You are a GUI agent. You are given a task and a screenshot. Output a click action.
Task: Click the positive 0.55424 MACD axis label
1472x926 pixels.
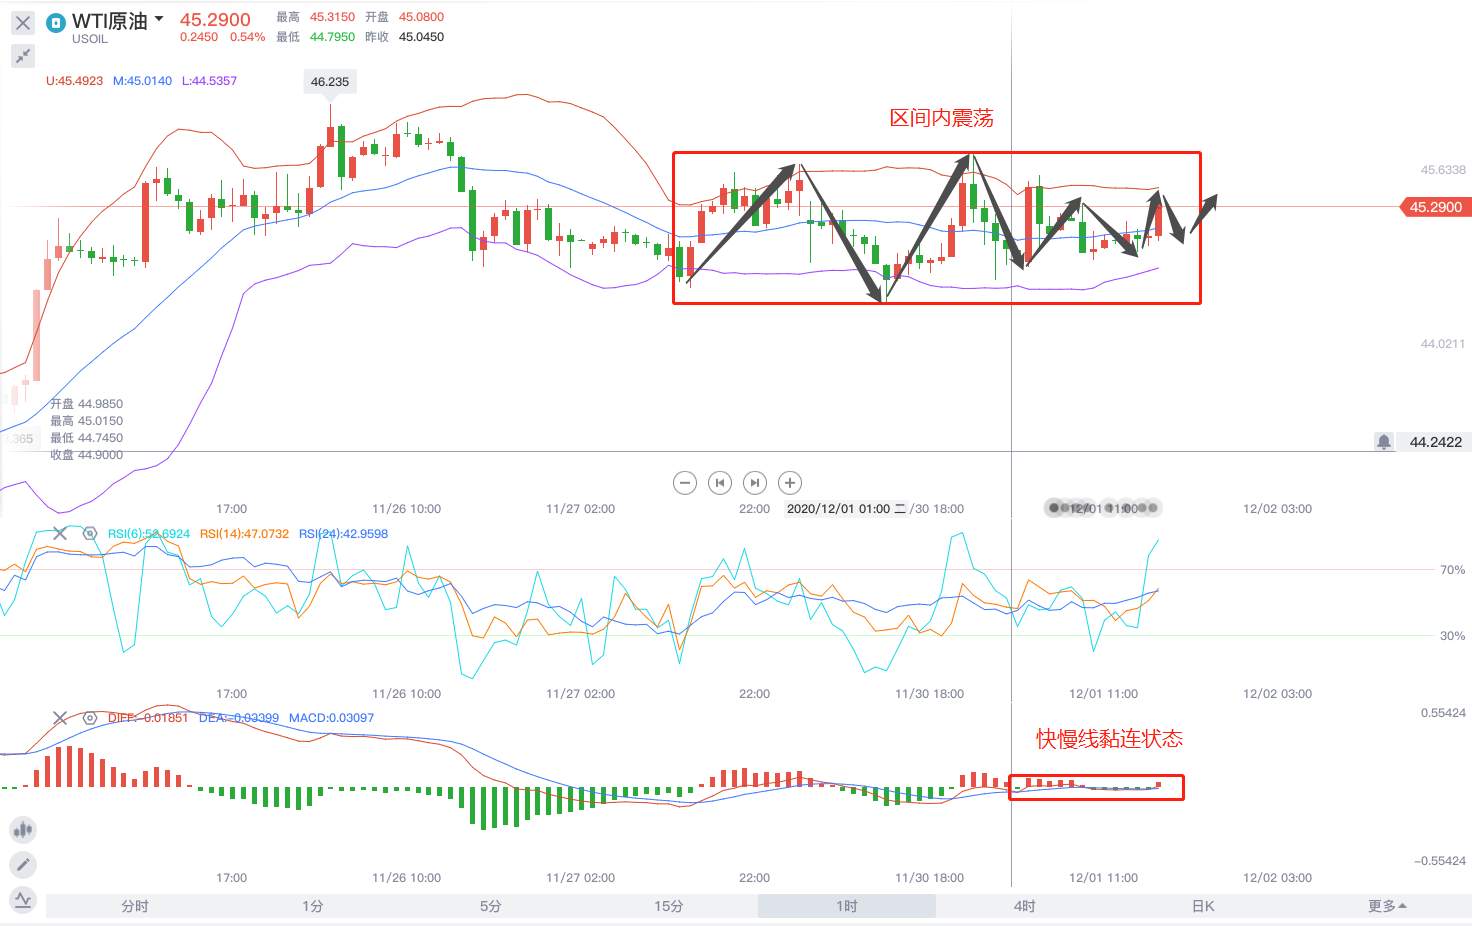point(1443,713)
